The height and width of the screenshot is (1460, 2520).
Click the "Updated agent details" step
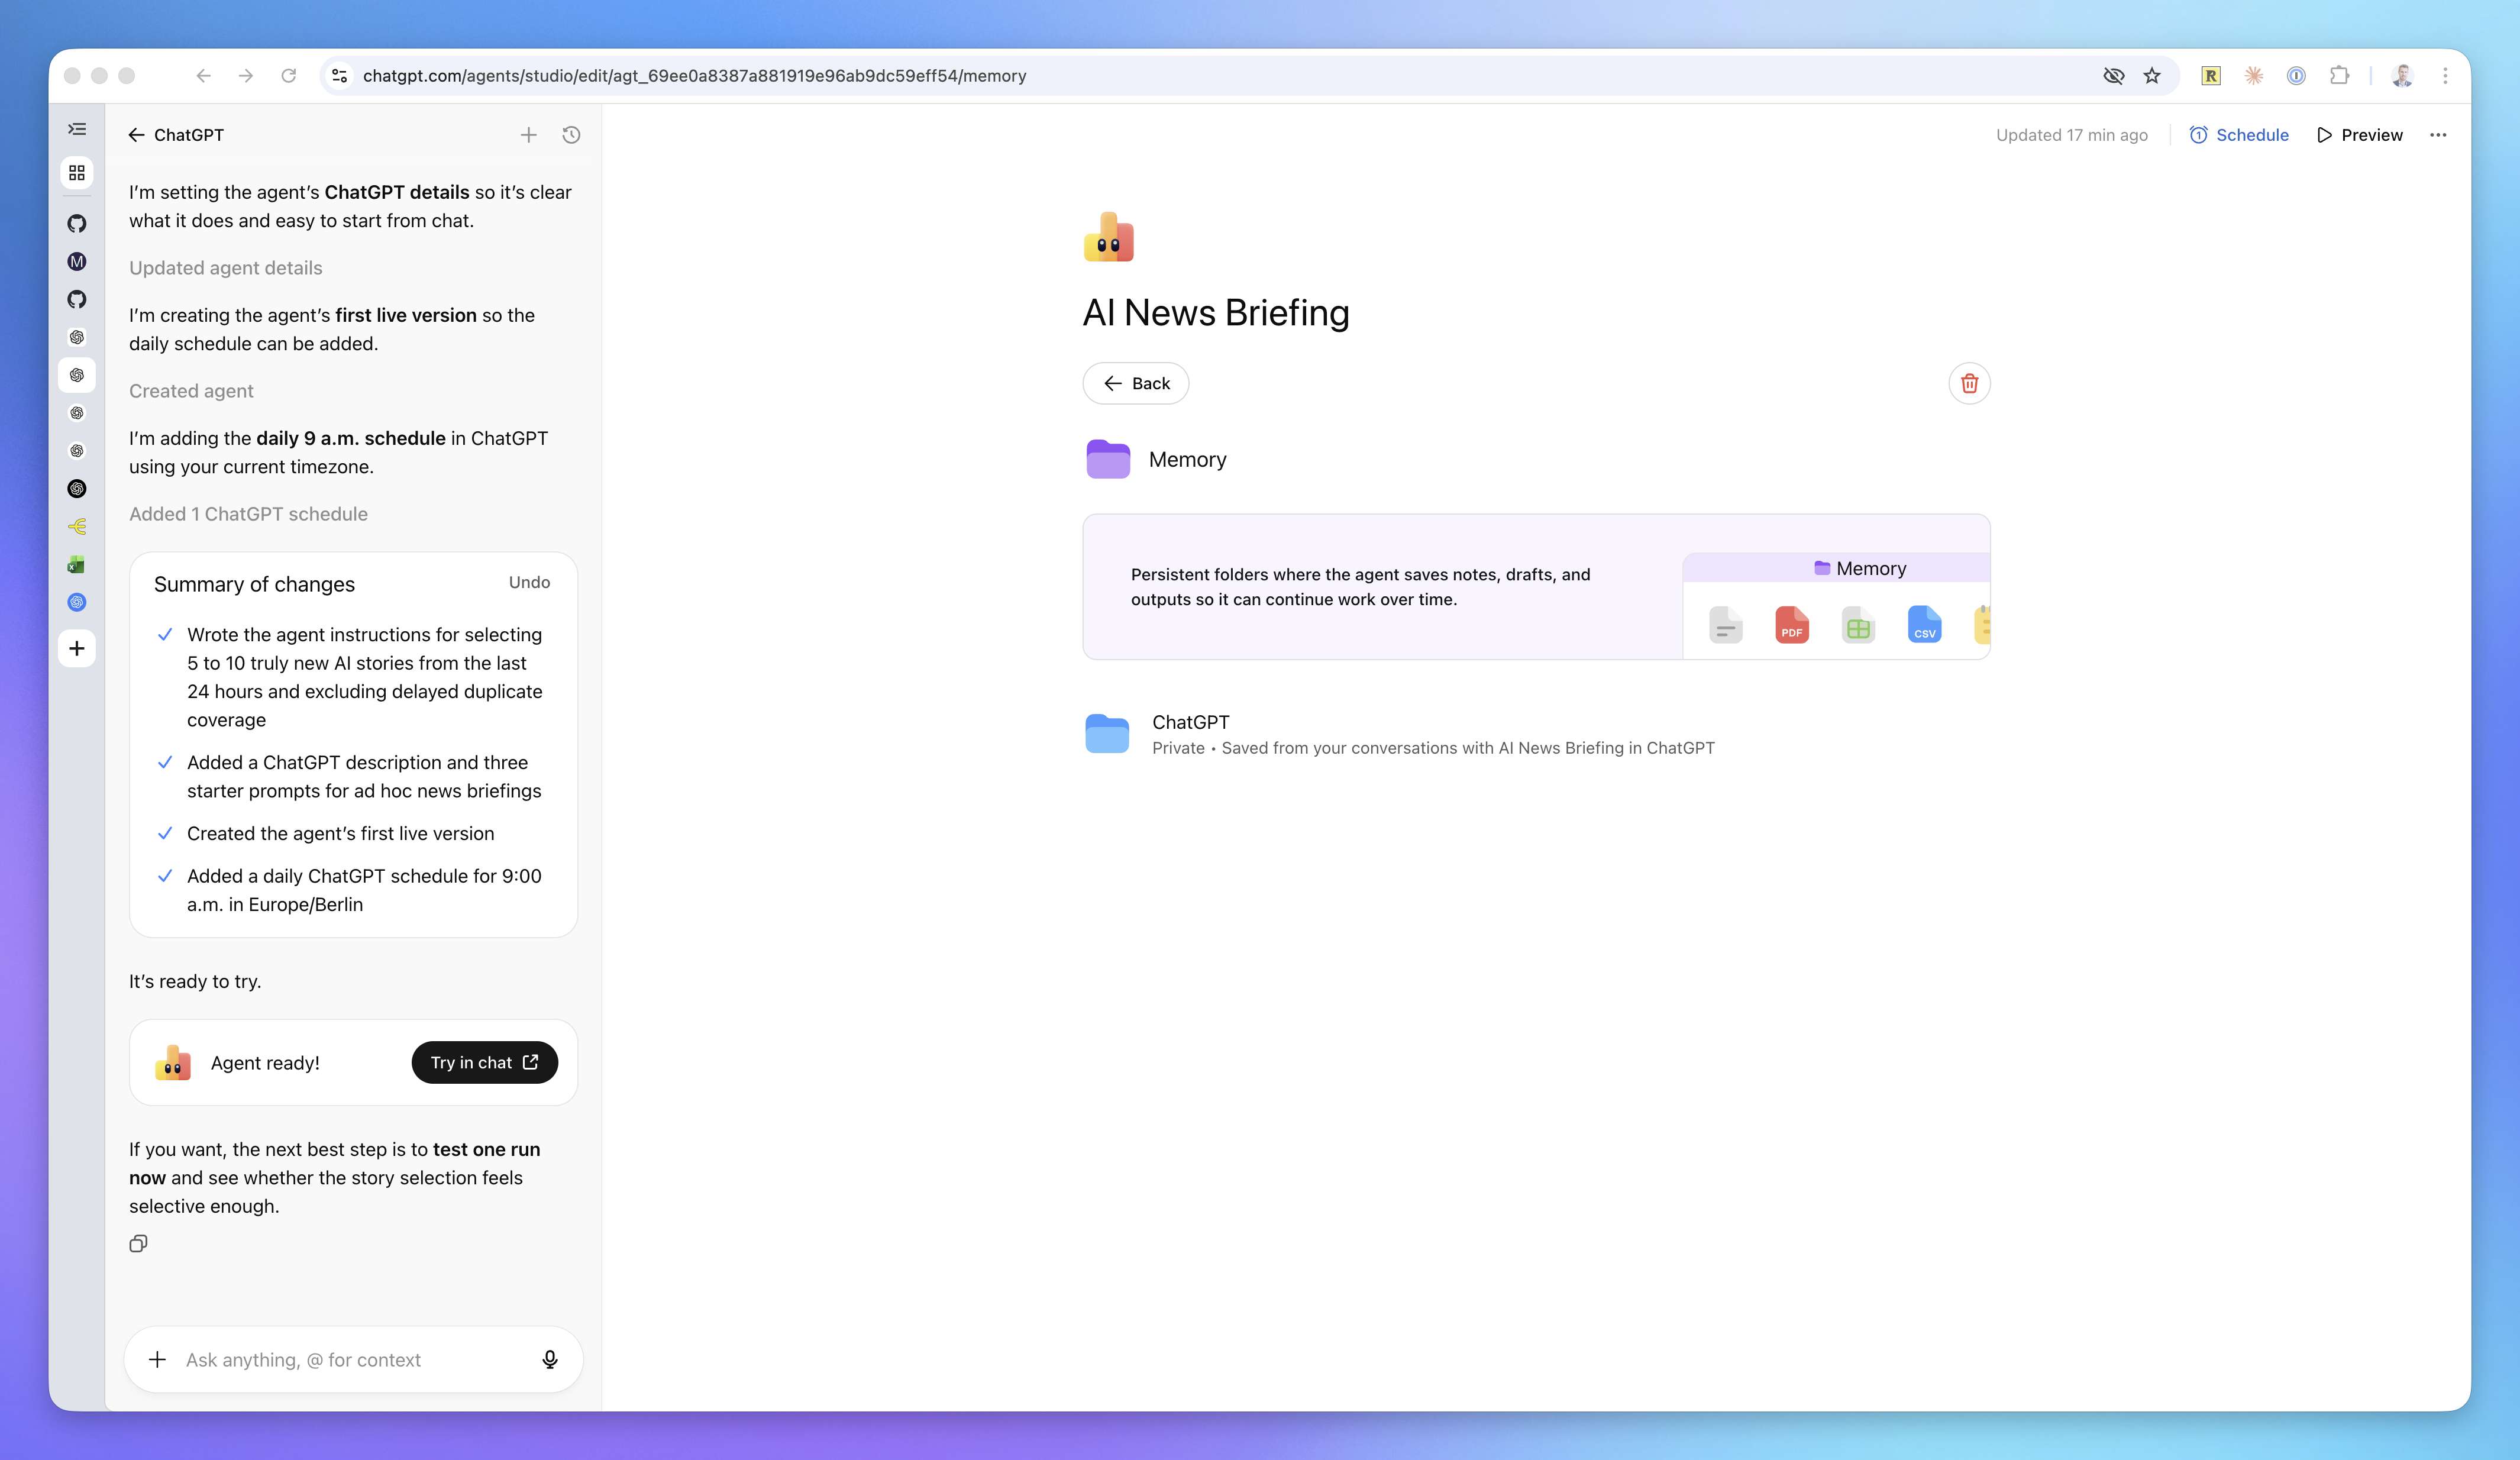tap(225, 268)
